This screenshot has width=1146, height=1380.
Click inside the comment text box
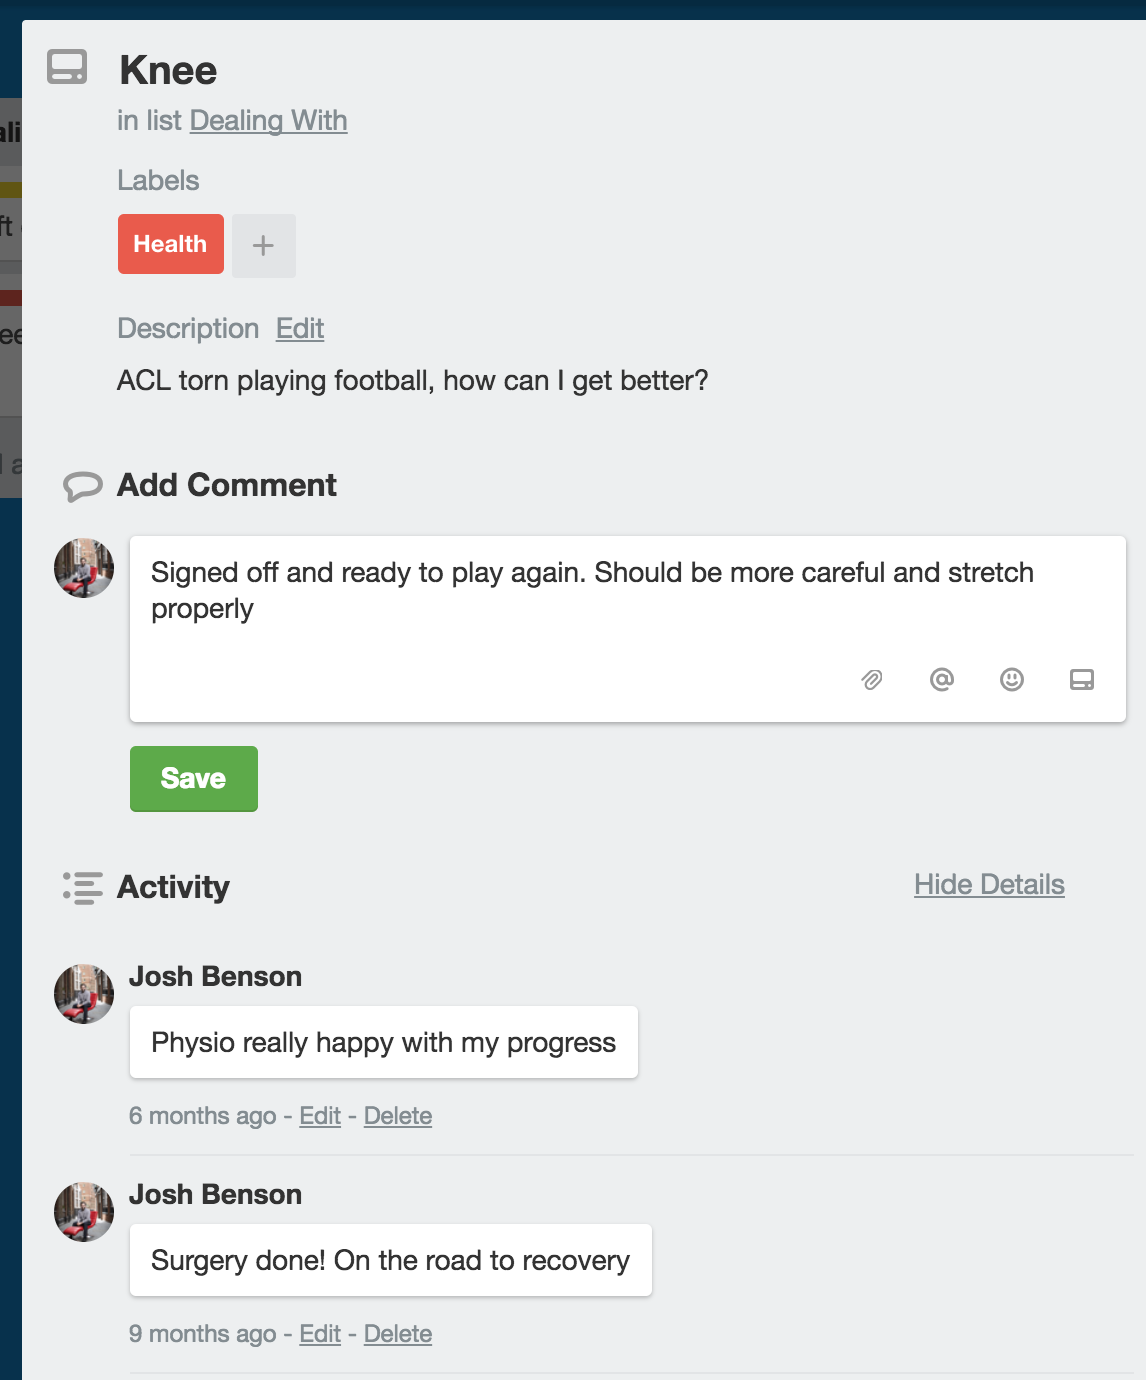[628, 629]
